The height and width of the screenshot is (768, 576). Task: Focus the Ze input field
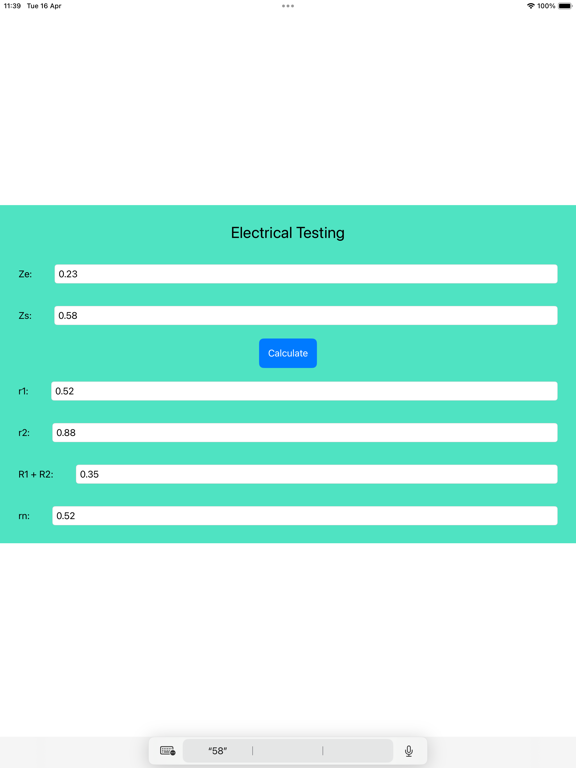pos(306,274)
